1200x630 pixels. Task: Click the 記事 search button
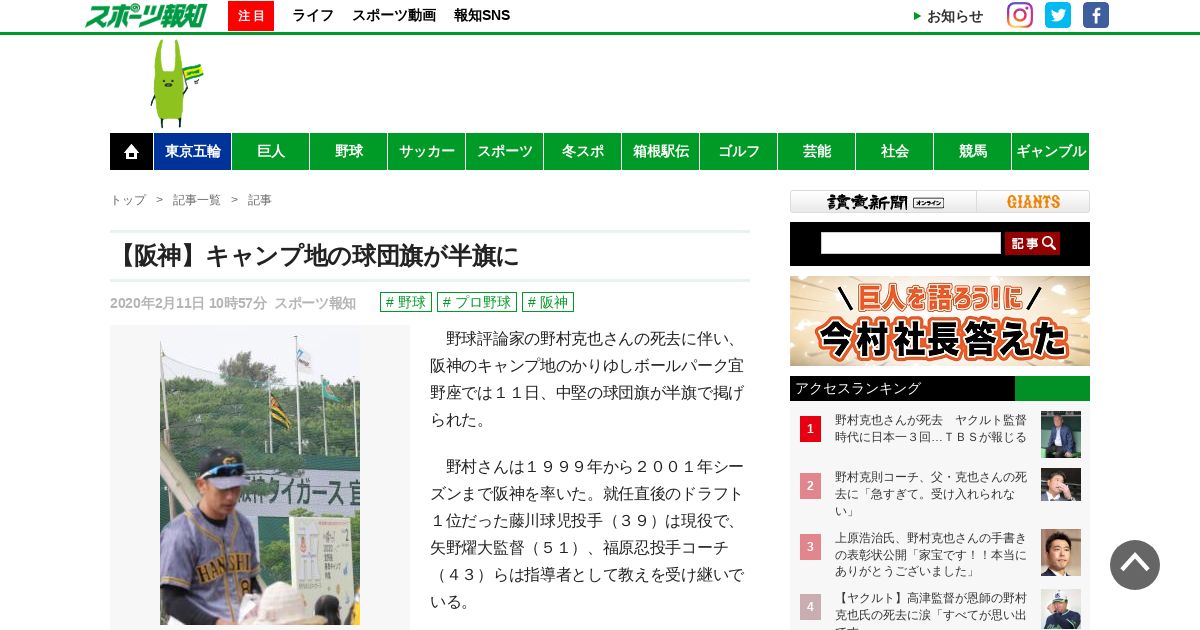[1032, 243]
